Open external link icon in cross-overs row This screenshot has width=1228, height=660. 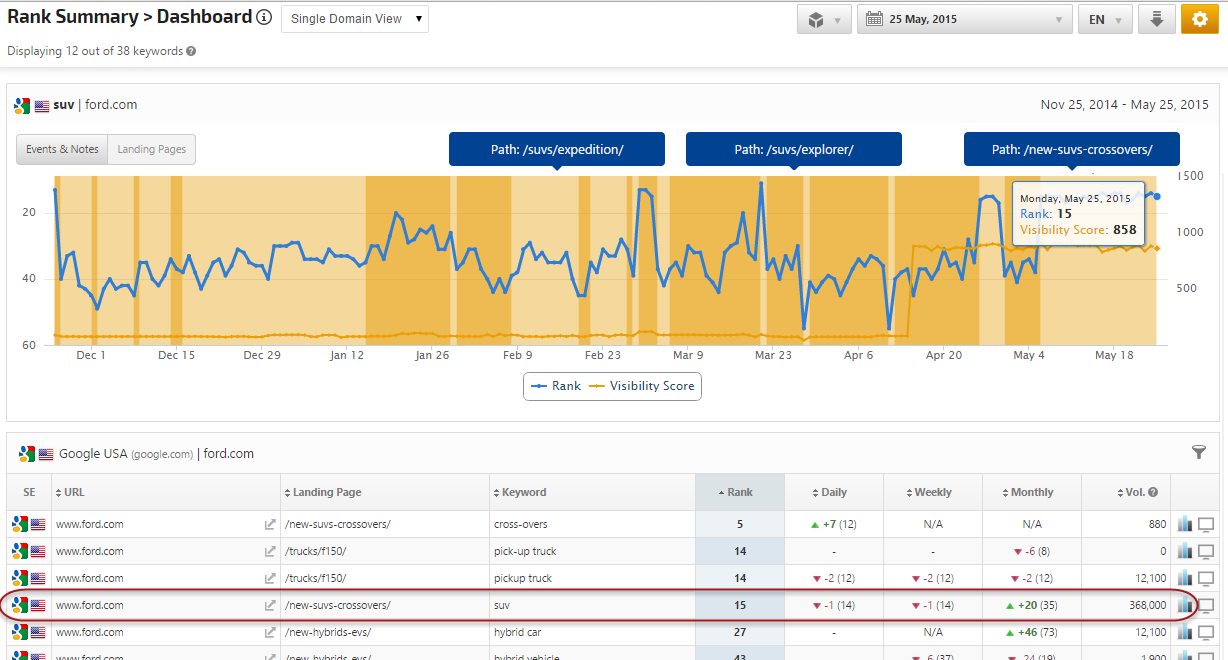point(270,524)
